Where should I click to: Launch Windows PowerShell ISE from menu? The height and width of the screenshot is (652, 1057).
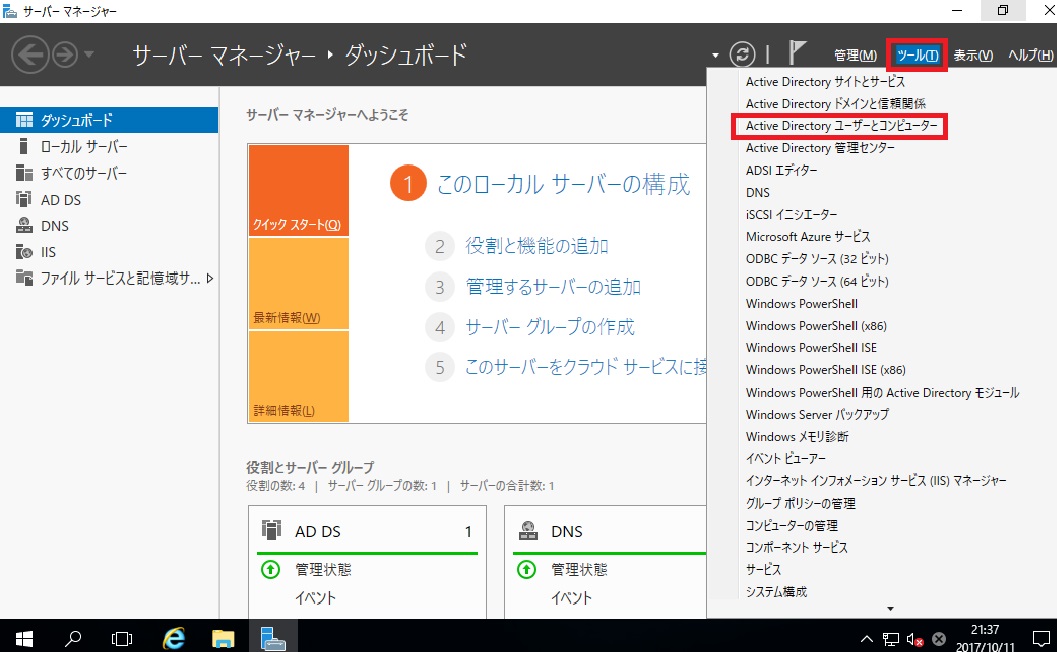811,348
